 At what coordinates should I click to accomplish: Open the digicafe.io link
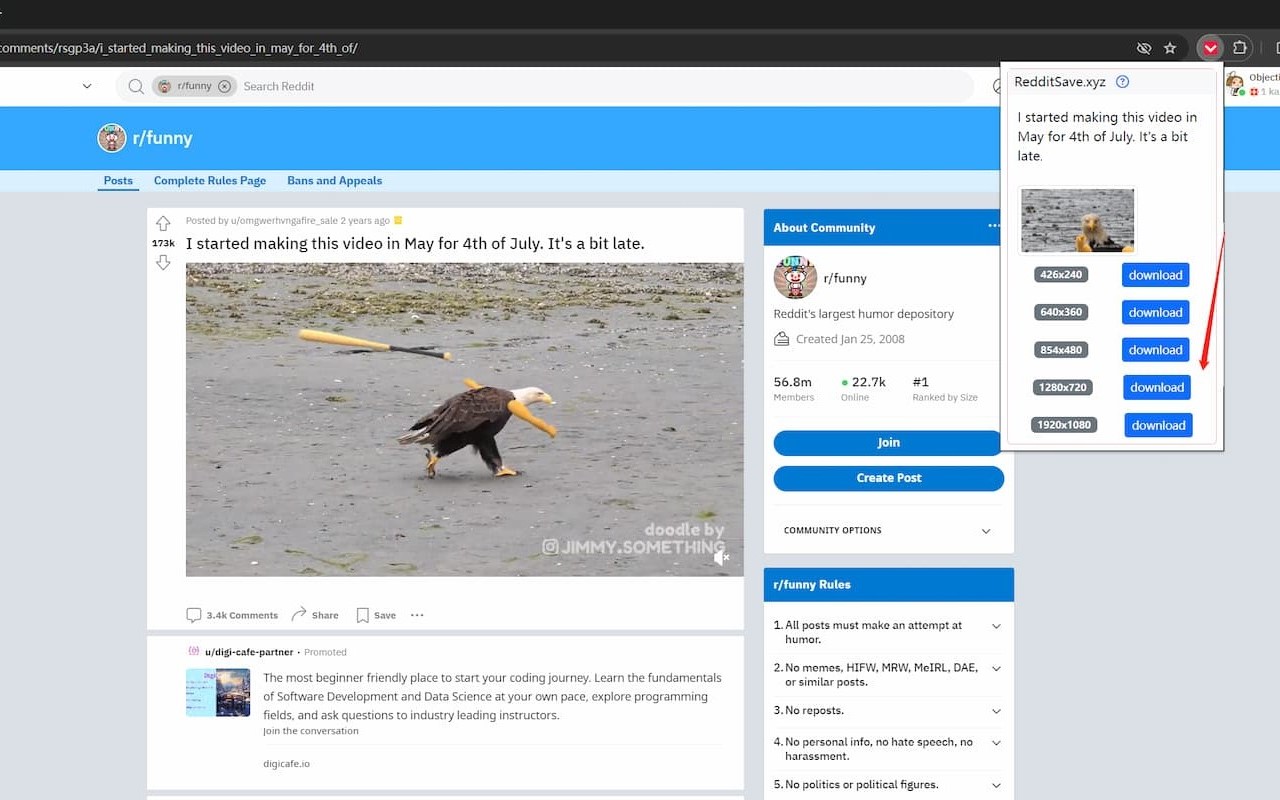286,763
